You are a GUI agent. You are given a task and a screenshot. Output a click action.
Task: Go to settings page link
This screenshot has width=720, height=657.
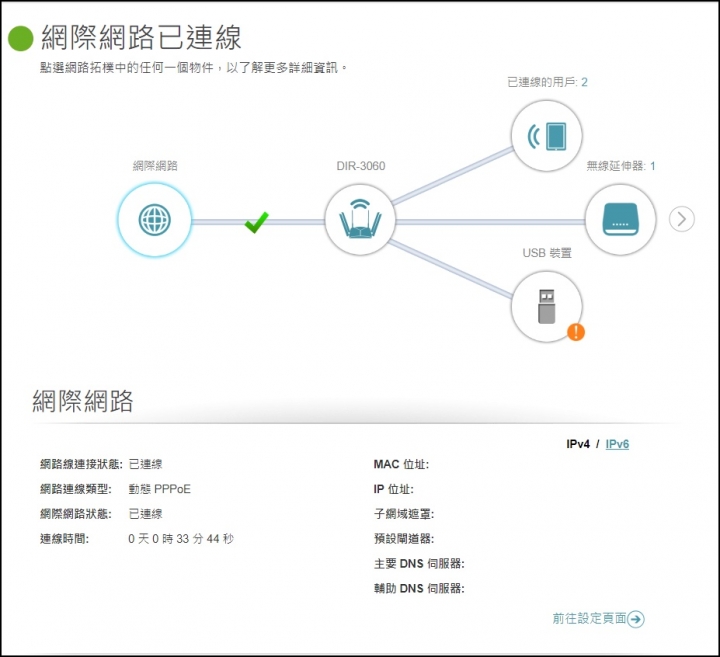point(589,618)
